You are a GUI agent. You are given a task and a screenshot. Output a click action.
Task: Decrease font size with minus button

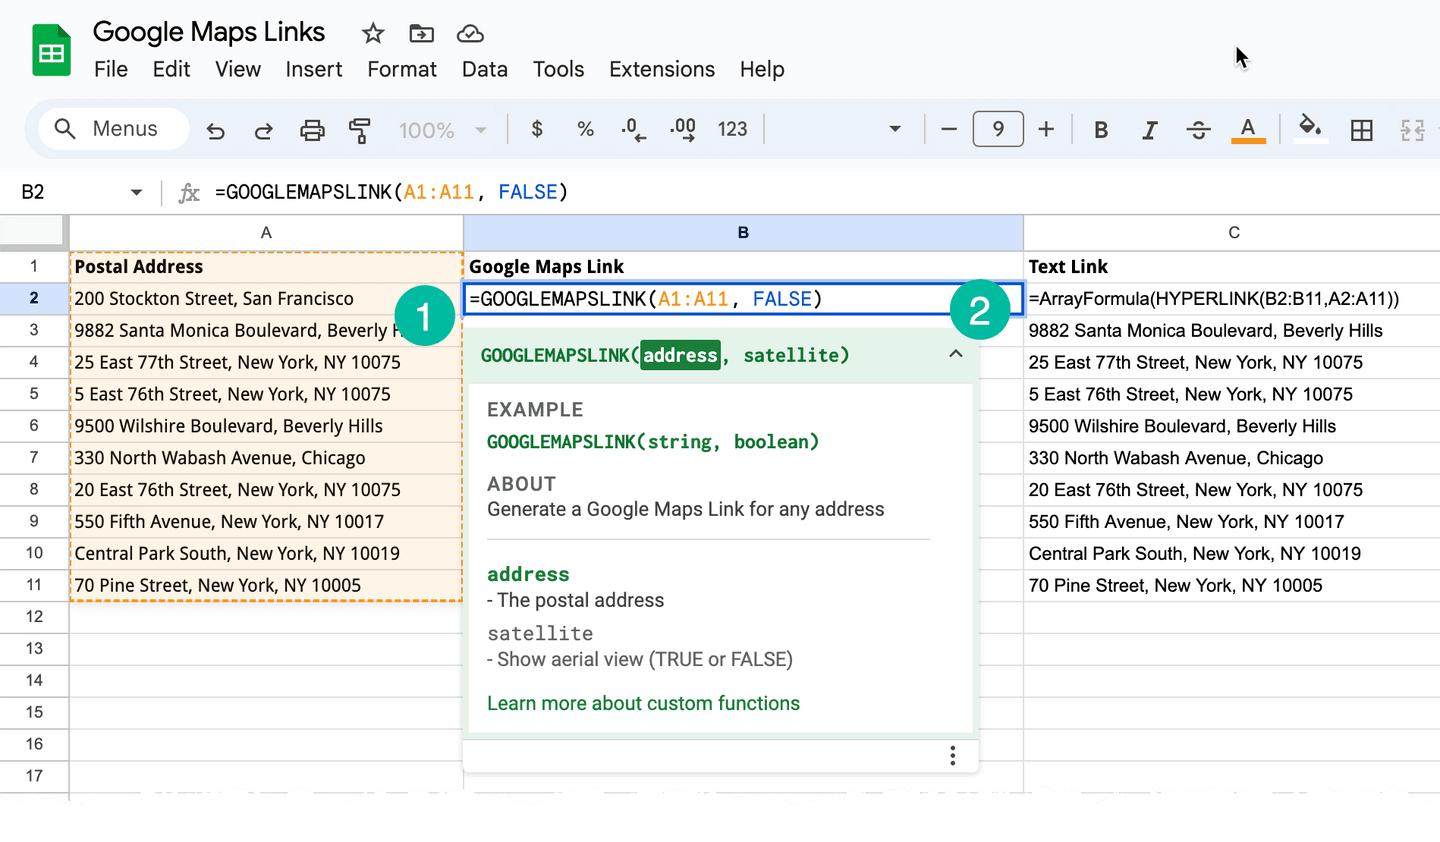click(949, 129)
